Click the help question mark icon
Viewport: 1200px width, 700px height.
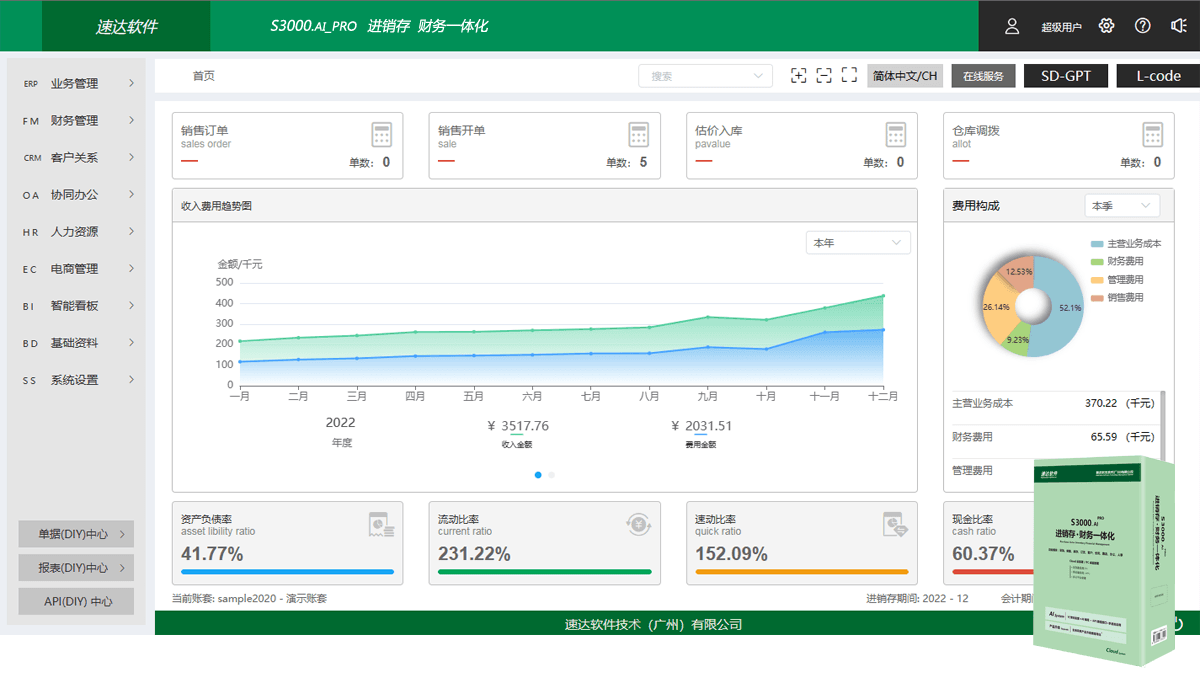coord(1142,26)
